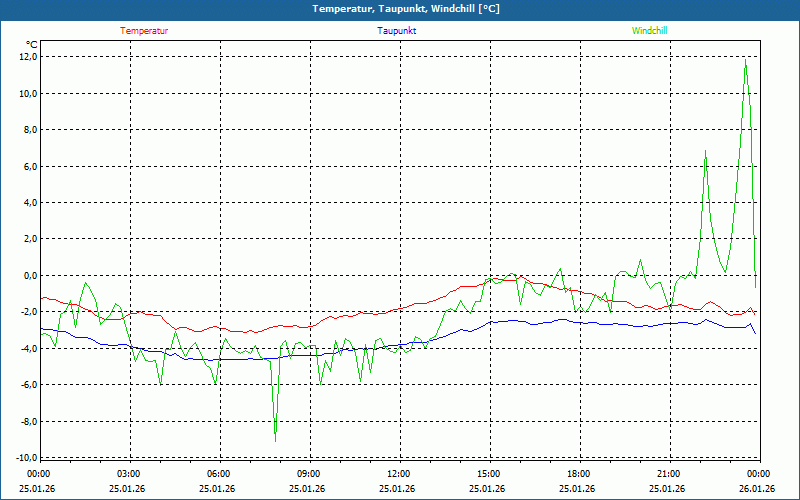Click the red Temperatur legend label
Viewport: 800px width, 500px height.
(x=144, y=31)
